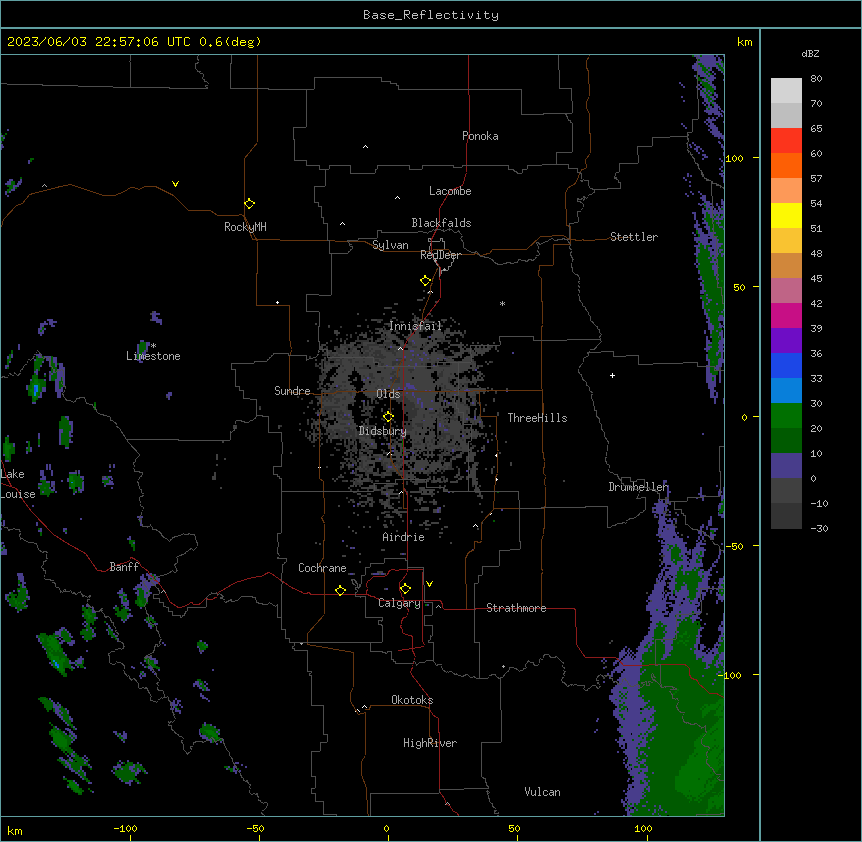Screen dimensions: 862x842
Task: Click the radar clutter center near Olds
Action: (x=404, y=407)
